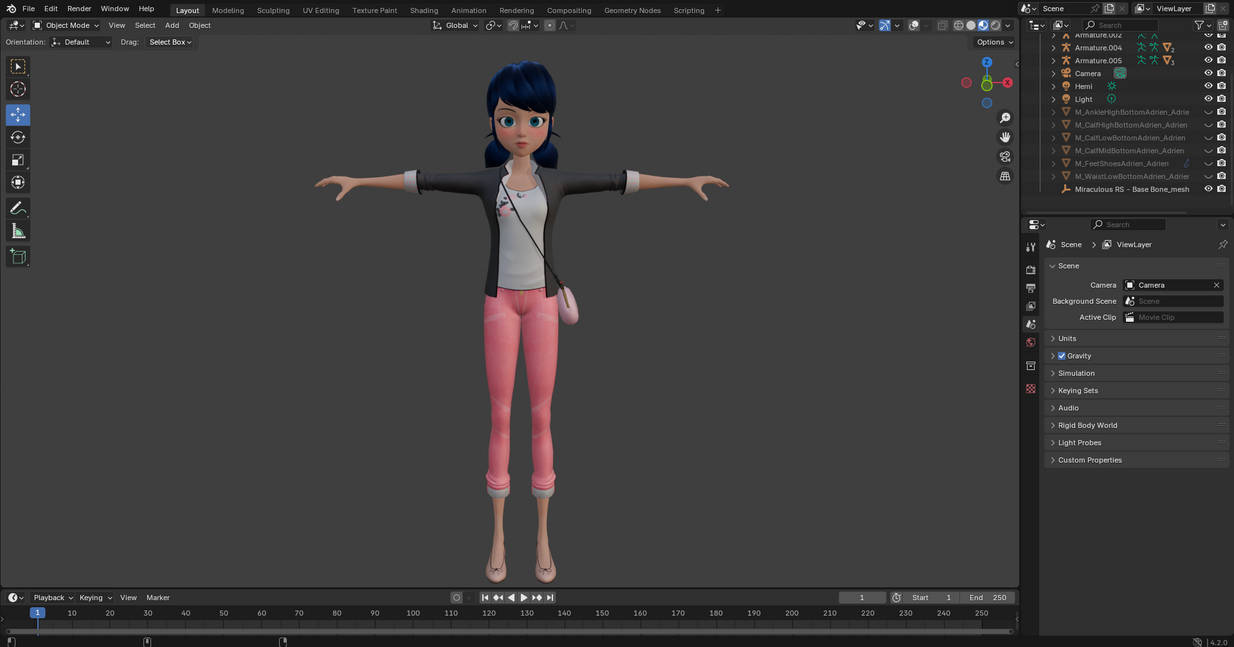Screen dimensions: 1234x647
Task: Open the Orientation Default dropdown
Action: [x=81, y=42]
